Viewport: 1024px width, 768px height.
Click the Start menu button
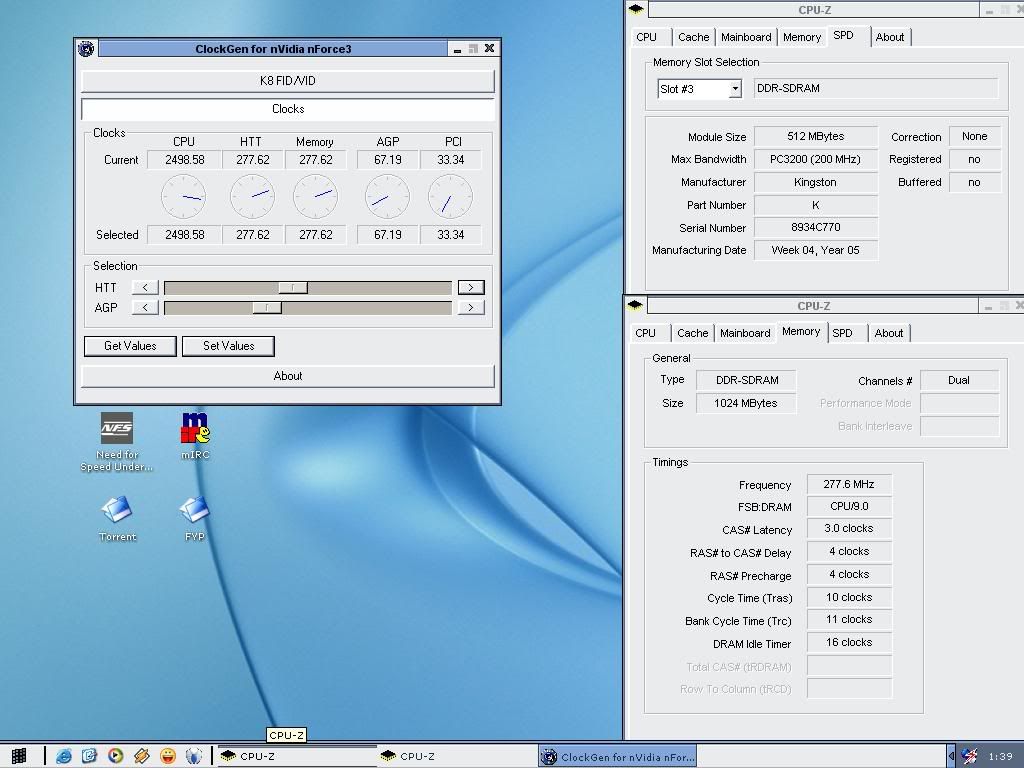click(18, 756)
